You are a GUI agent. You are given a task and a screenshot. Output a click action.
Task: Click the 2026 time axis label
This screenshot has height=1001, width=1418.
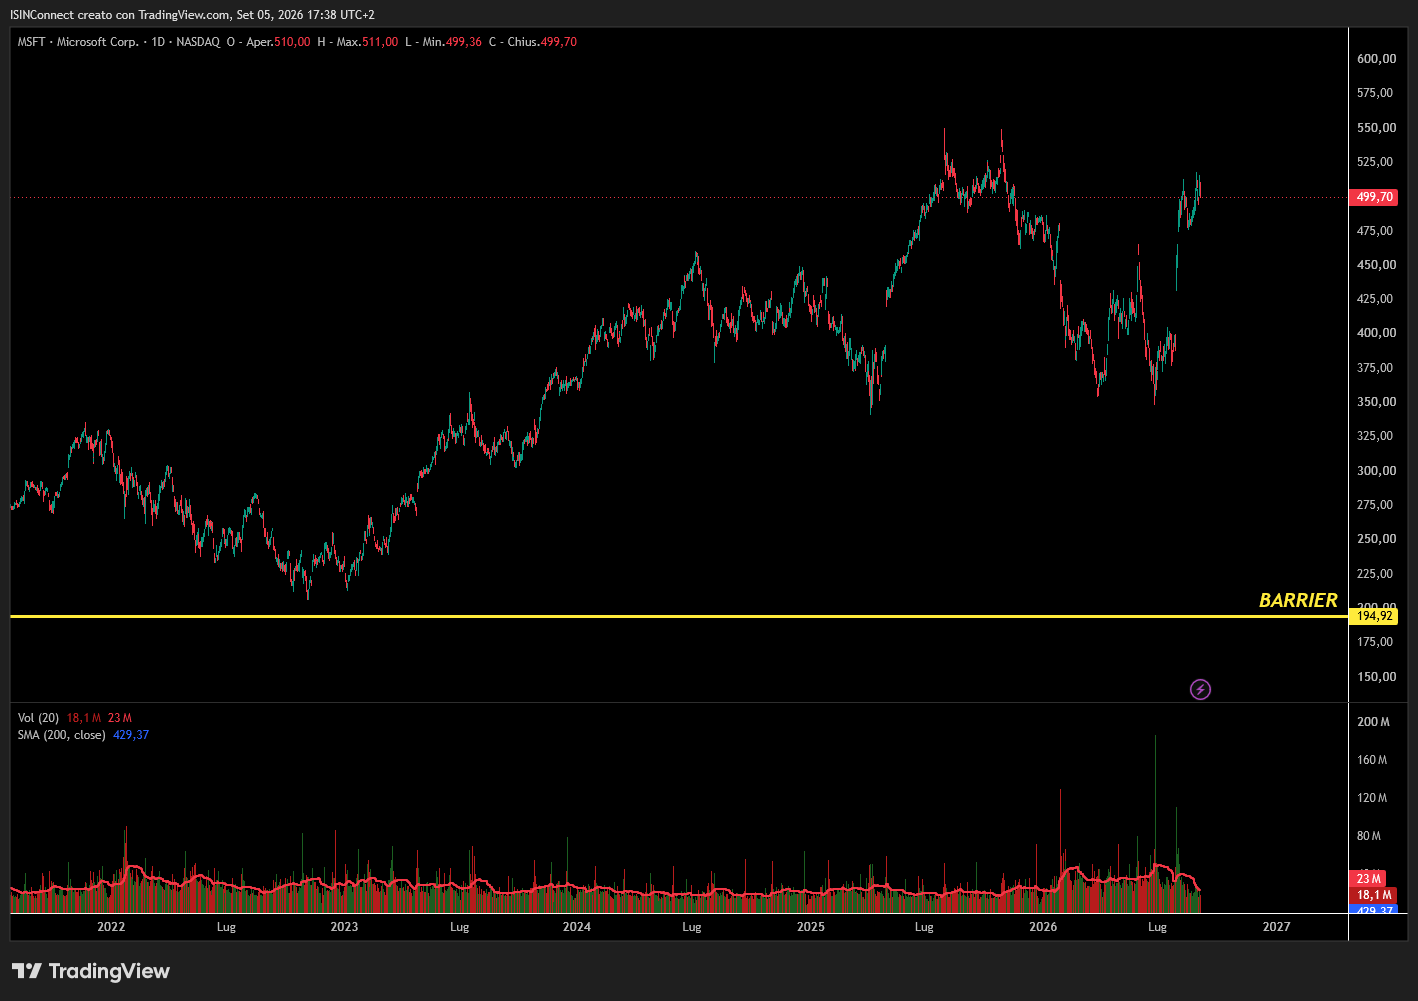(1043, 927)
